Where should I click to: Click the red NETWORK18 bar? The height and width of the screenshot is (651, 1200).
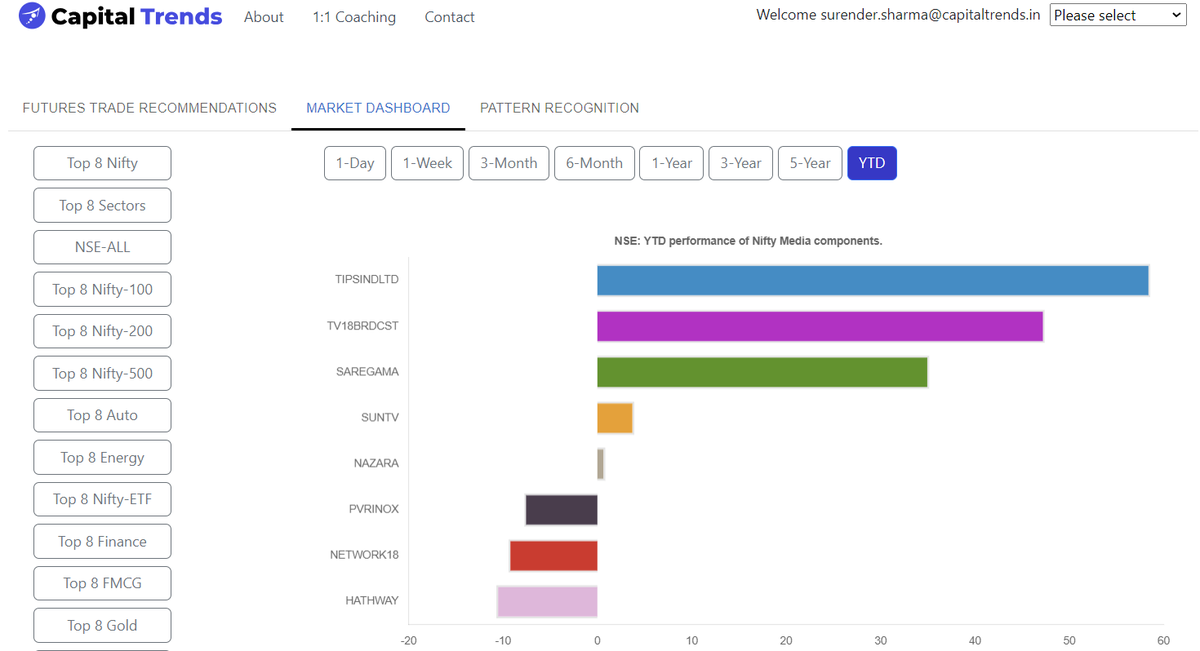coord(554,556)
